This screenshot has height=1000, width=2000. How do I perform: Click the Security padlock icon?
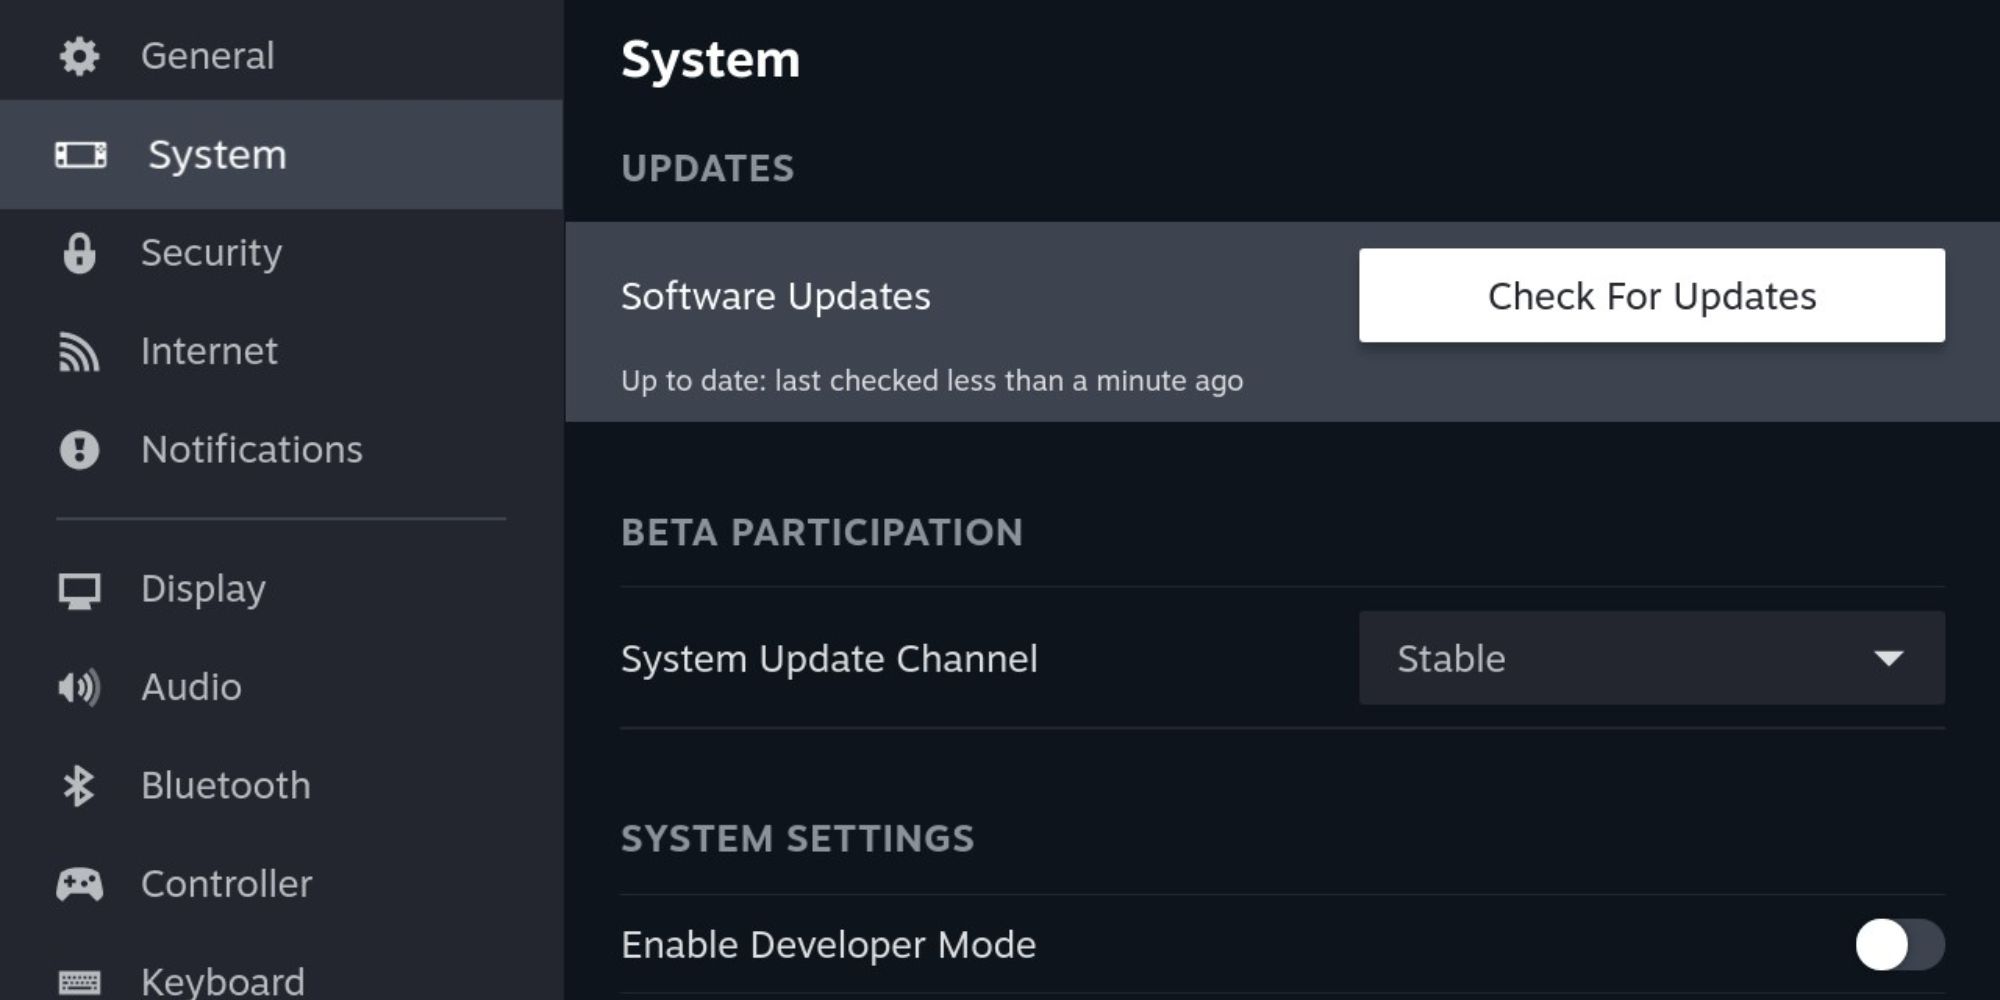tap(79, 253)
